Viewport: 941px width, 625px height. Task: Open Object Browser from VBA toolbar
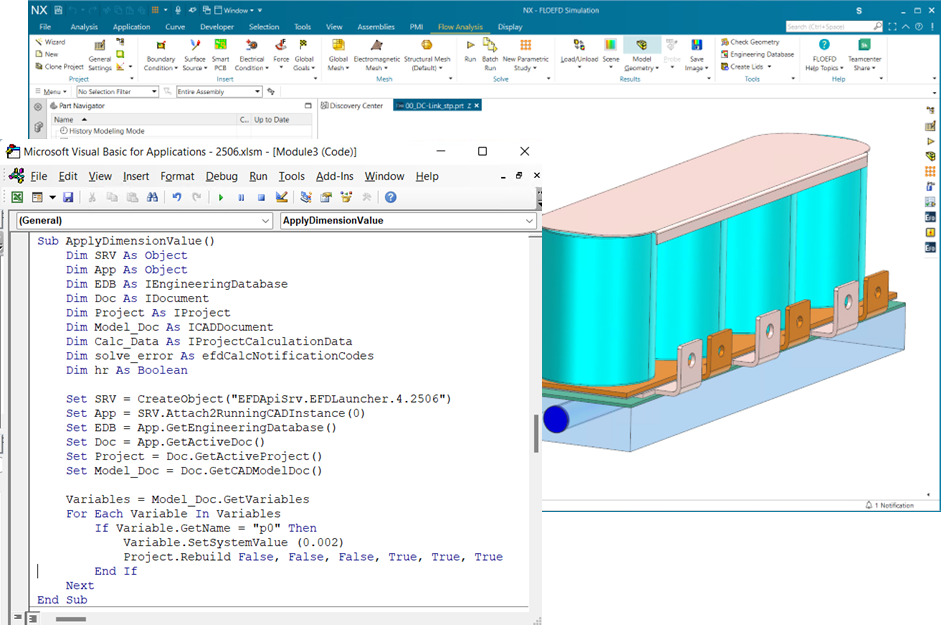(x=346, y=197)
